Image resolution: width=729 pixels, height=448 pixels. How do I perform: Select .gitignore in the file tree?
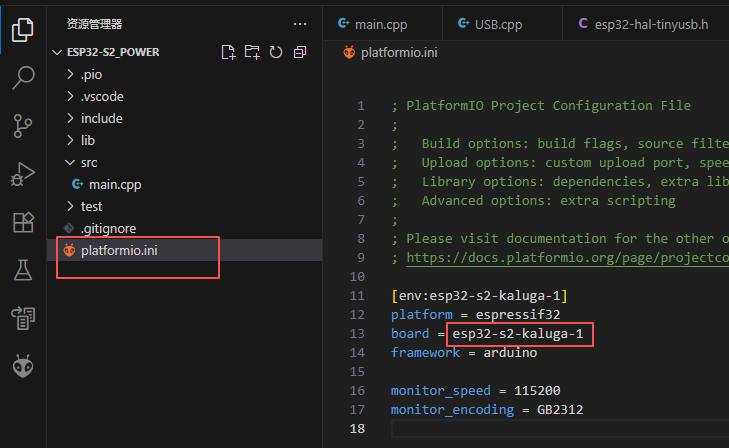pos(108,228)
